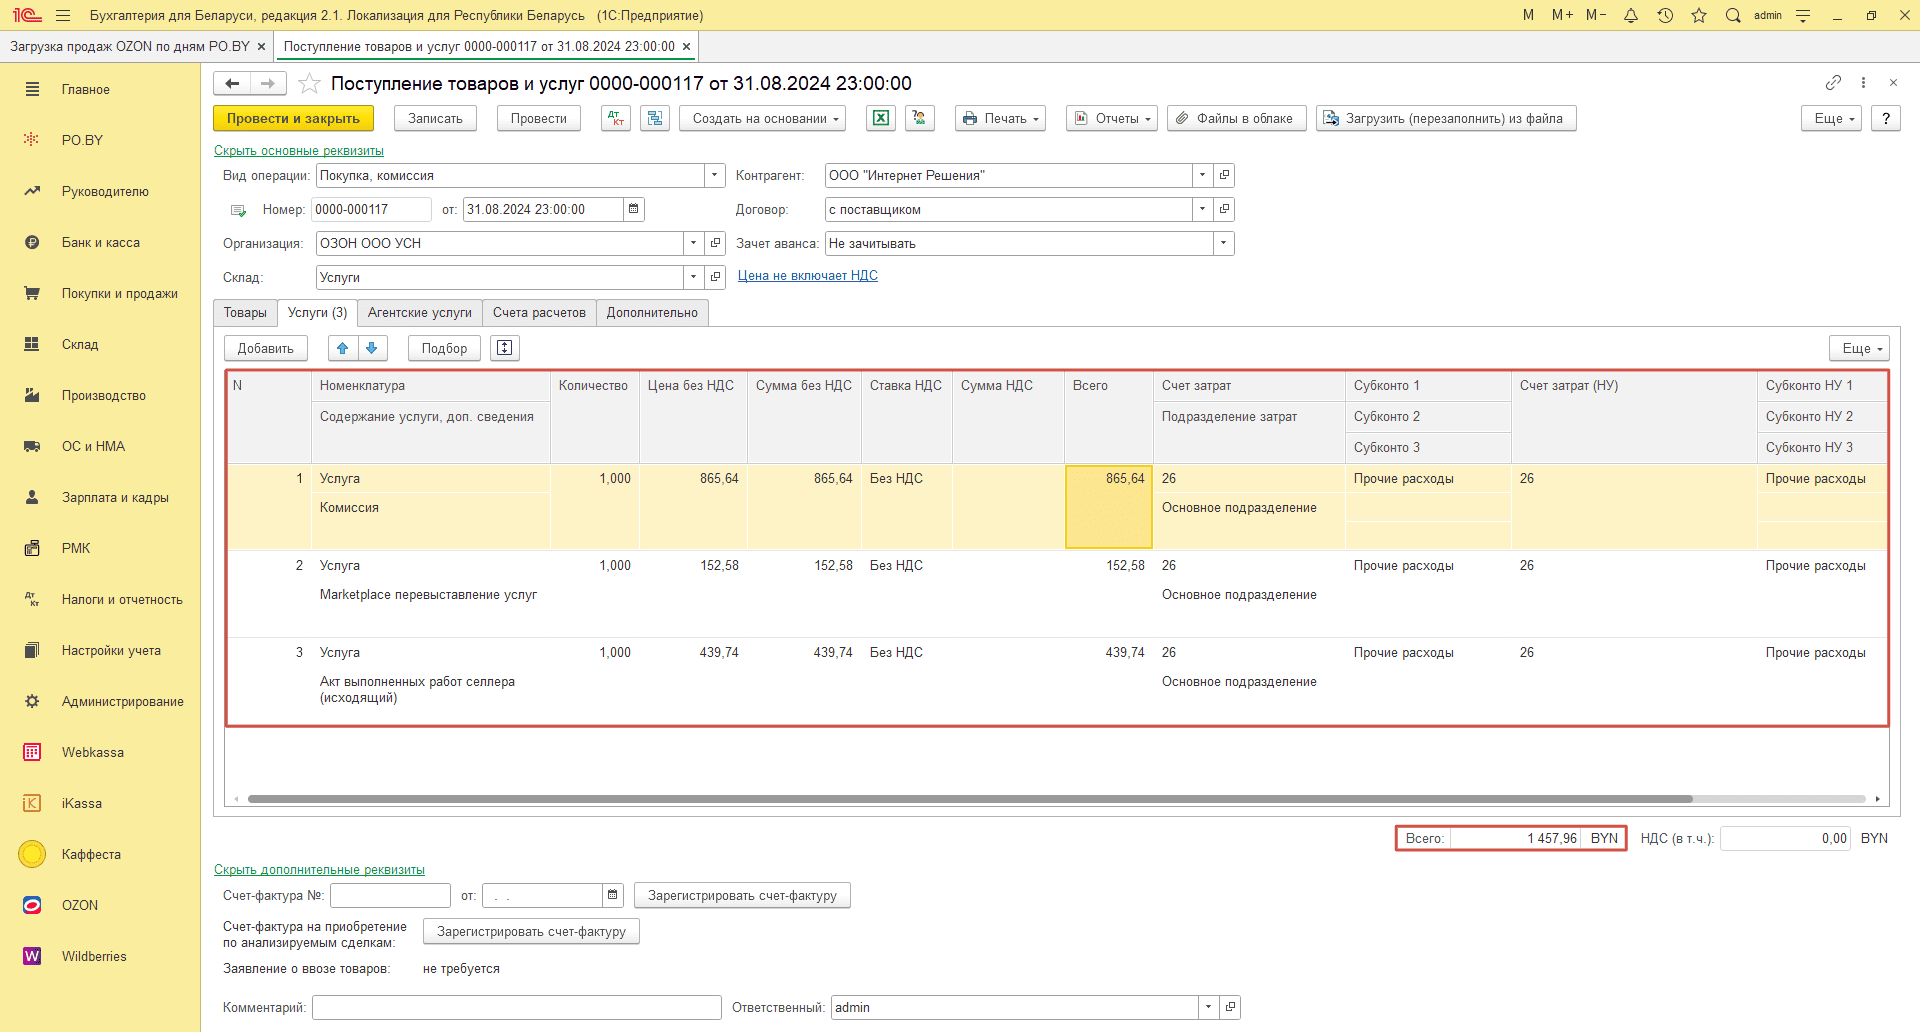The image size is (1920, 1032).
Task: Click the Записать button
Action: click(x=435, y=118)
